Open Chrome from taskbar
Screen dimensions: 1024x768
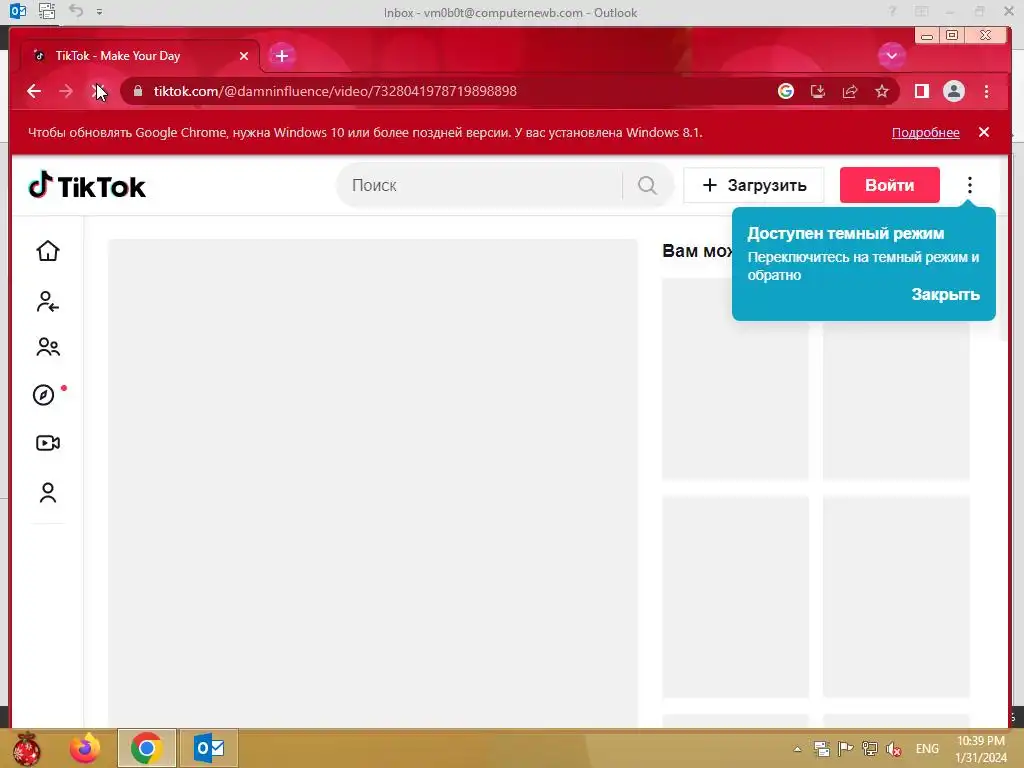(x=146, y=748)
